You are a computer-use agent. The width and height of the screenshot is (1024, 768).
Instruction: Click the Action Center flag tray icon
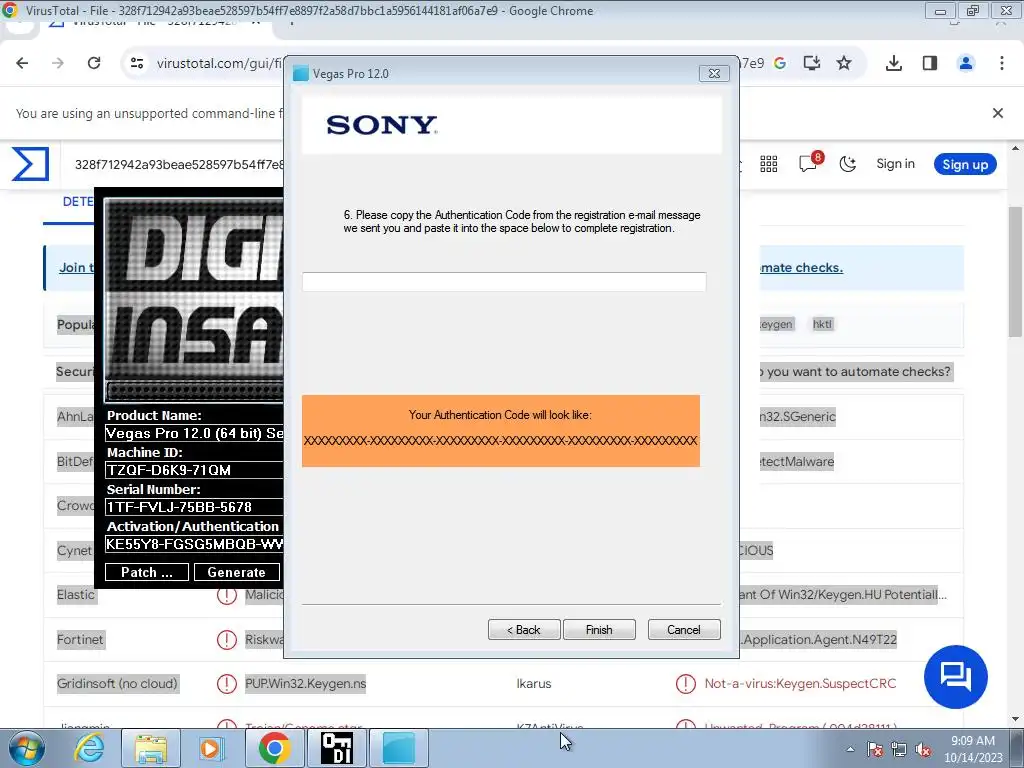(x=875, y=749)
